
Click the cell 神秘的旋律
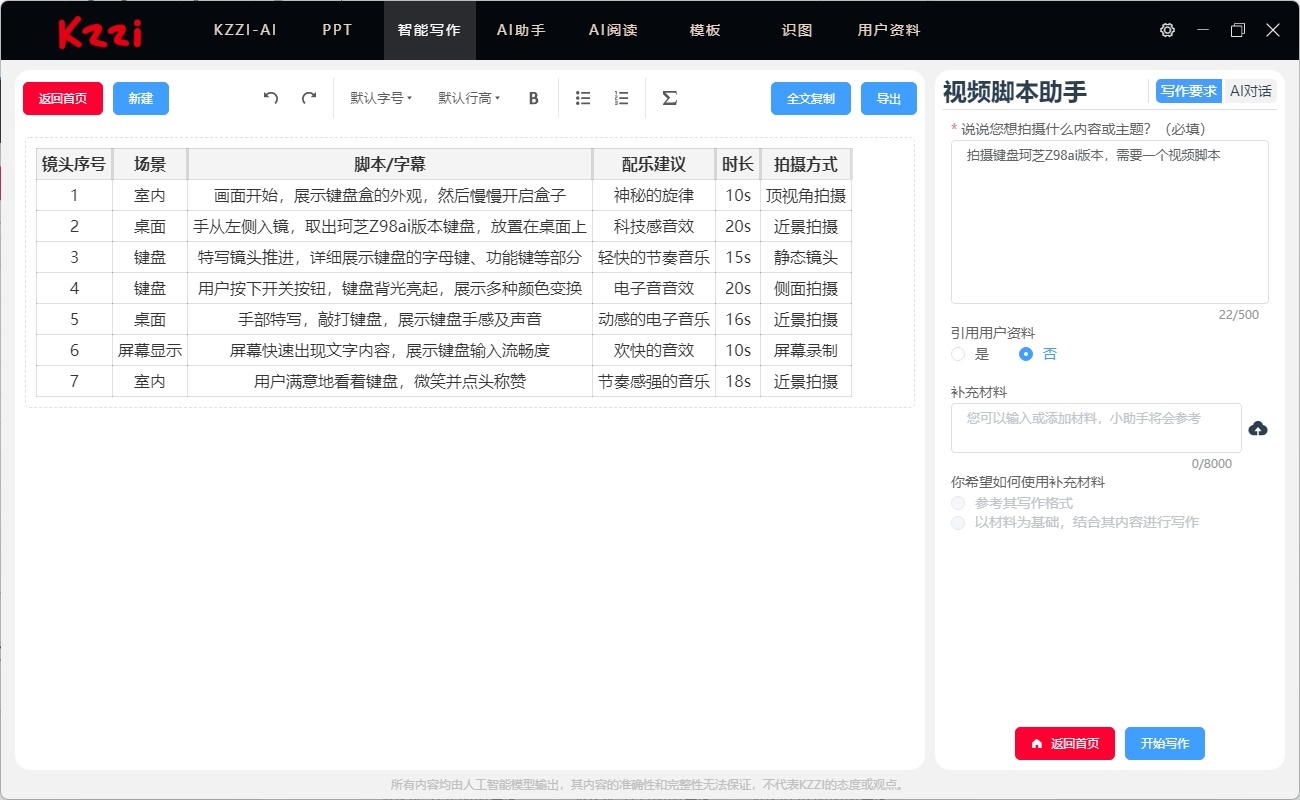(x=654, y=195)
